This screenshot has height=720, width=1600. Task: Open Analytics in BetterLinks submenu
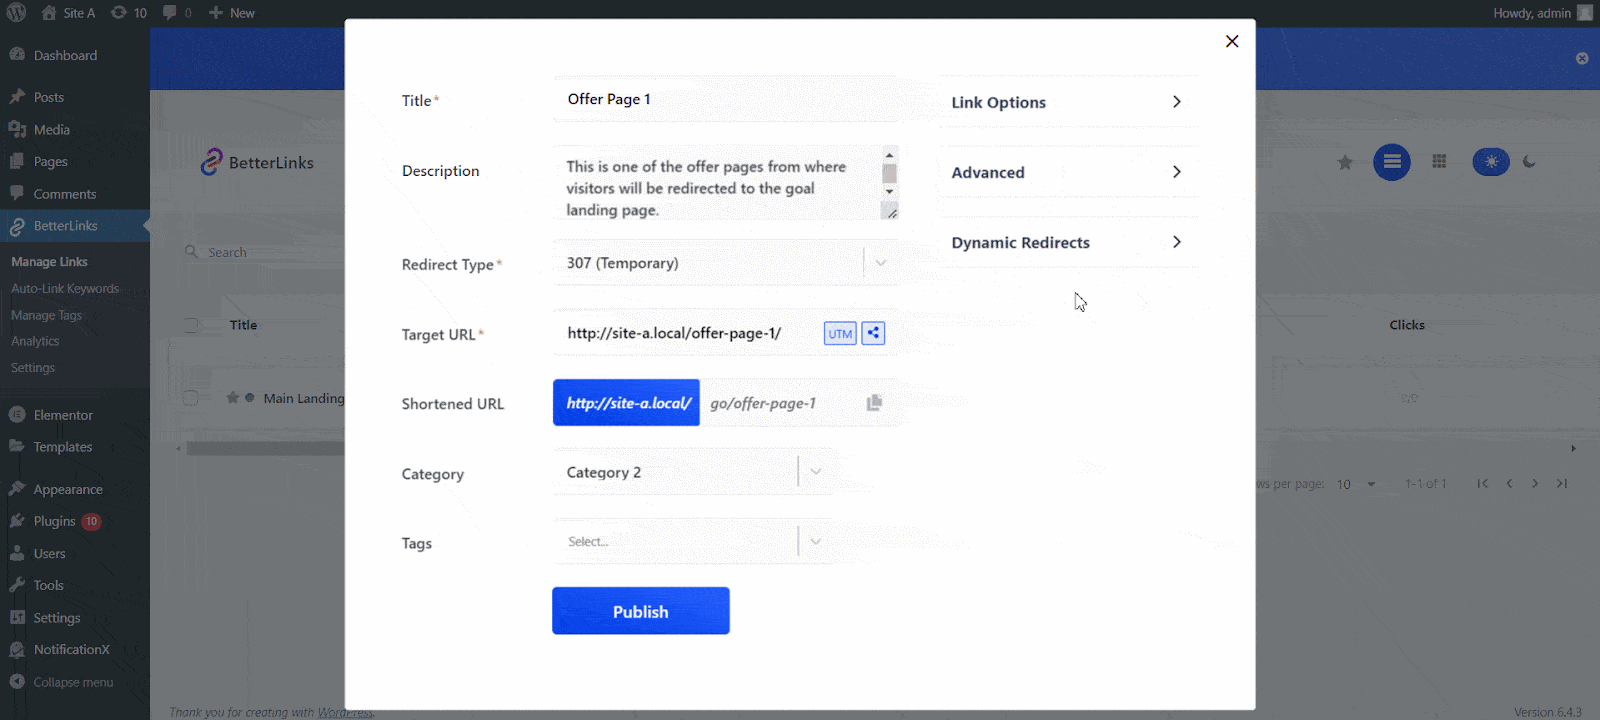(x=35, y=341)
